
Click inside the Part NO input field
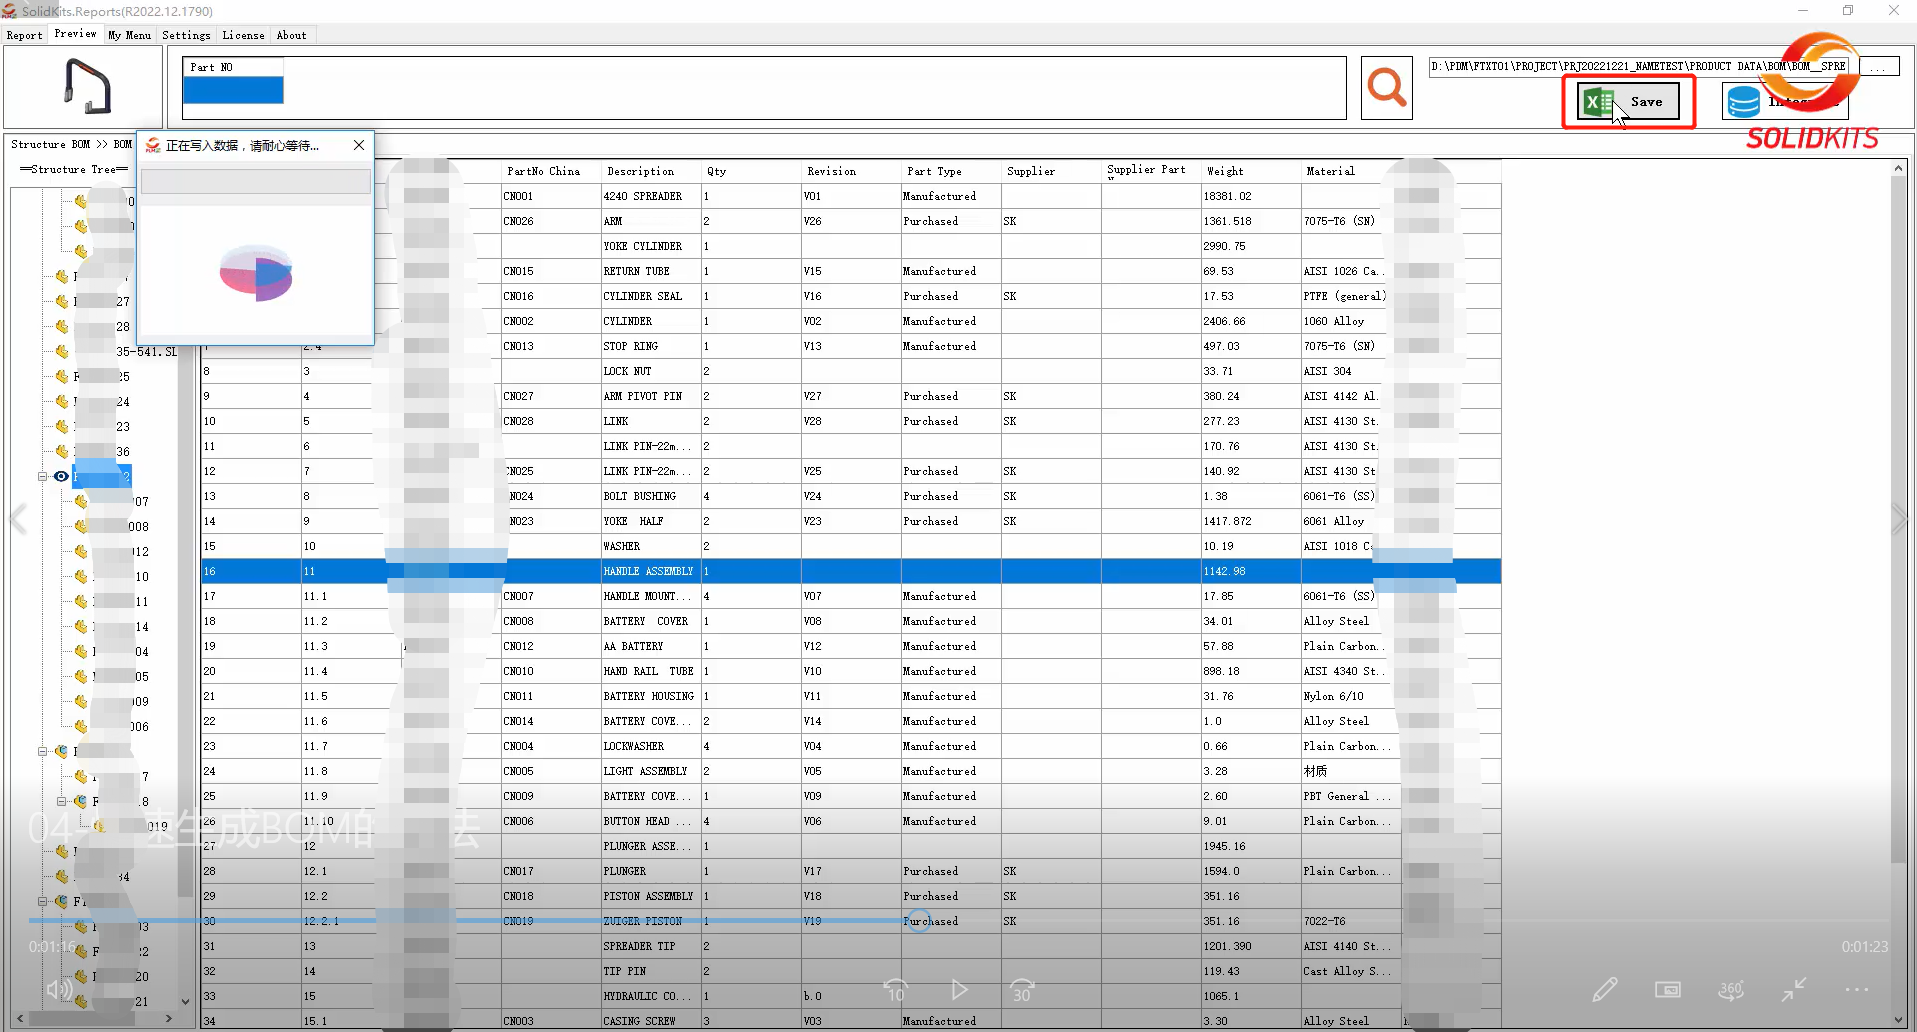(x=232, y=89)
